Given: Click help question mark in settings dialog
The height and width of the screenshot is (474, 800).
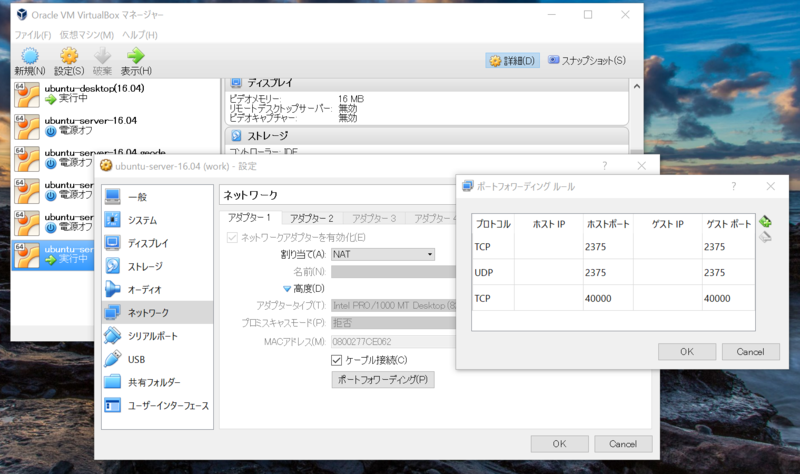Looking at the screenshot, I should (x=604, y=166).
